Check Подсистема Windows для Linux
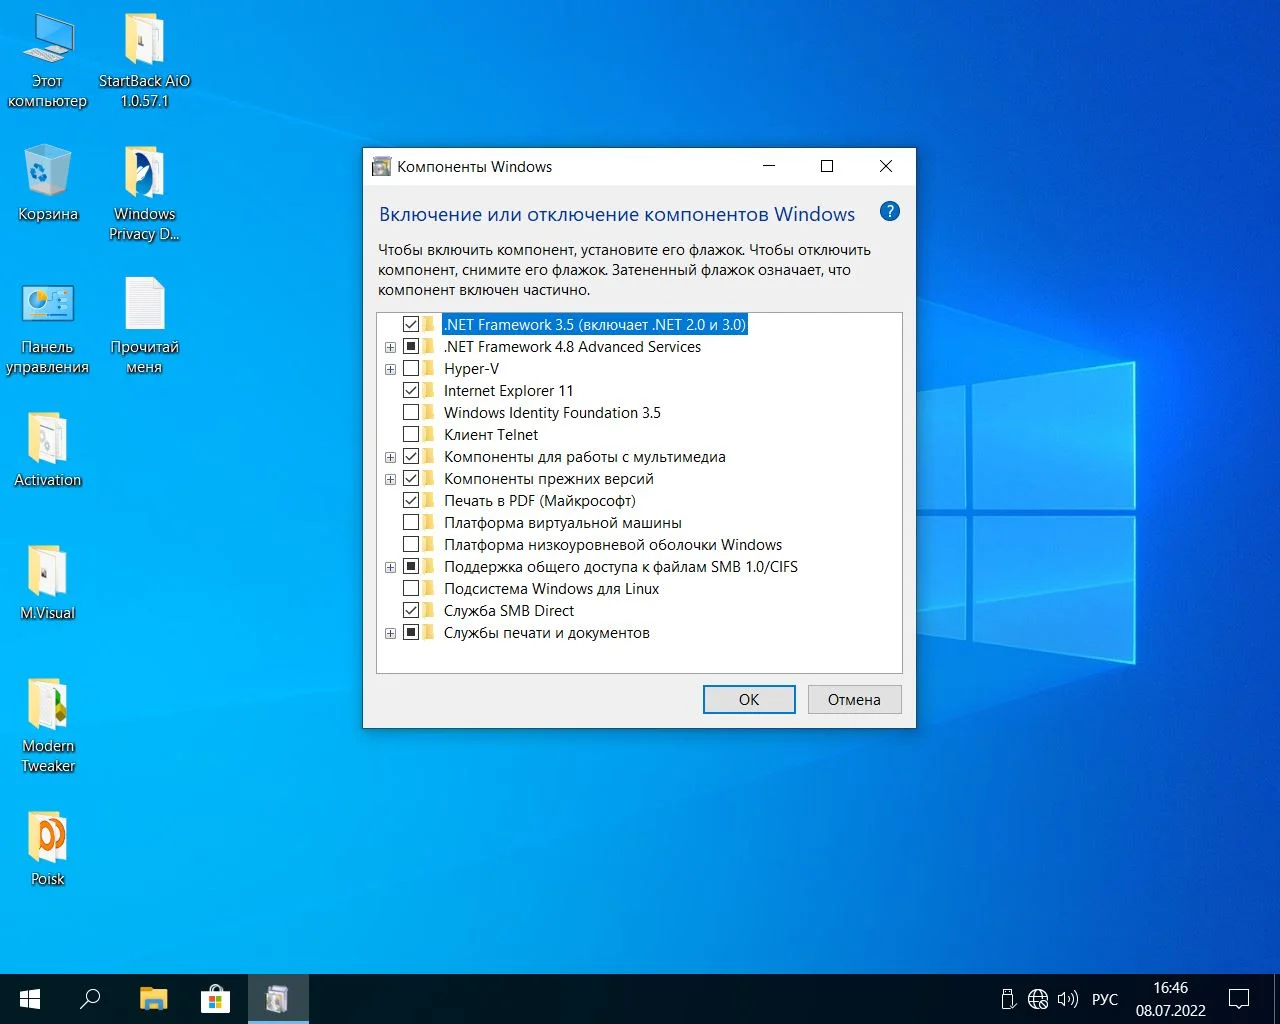Viewport: 1280px width, 1024px height. [x=411, y=589]
